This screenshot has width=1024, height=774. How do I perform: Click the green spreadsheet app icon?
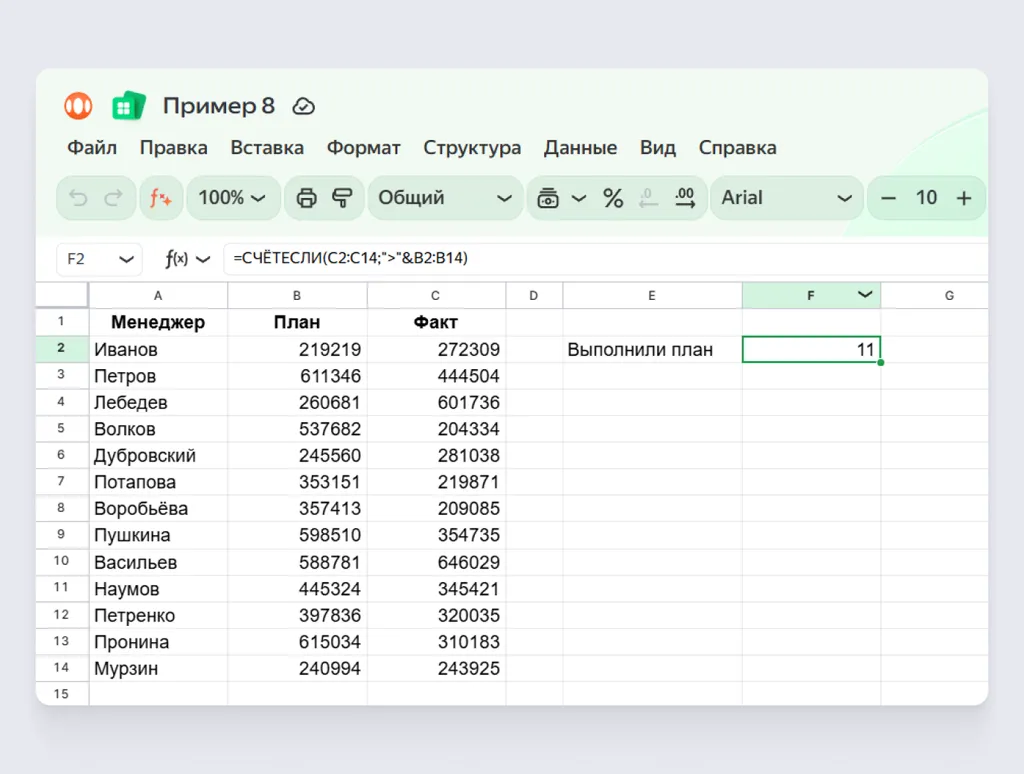pos(129,106)
